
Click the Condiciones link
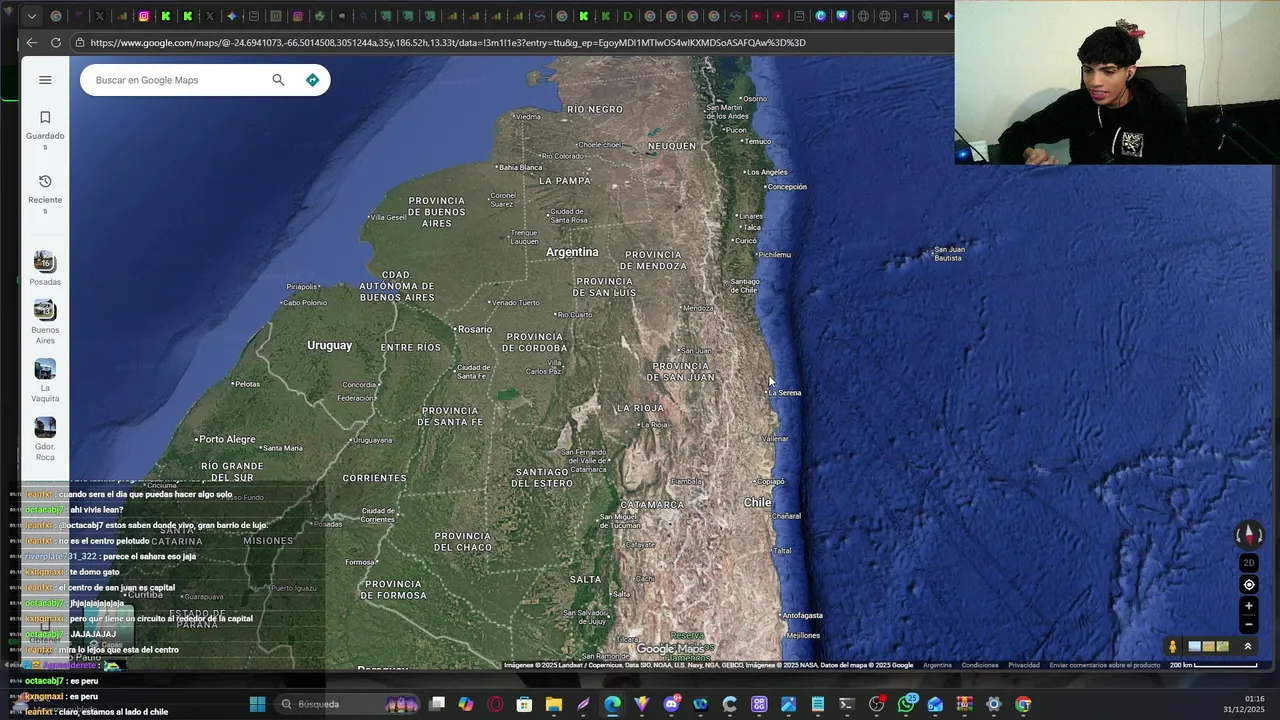click(980, 665)
